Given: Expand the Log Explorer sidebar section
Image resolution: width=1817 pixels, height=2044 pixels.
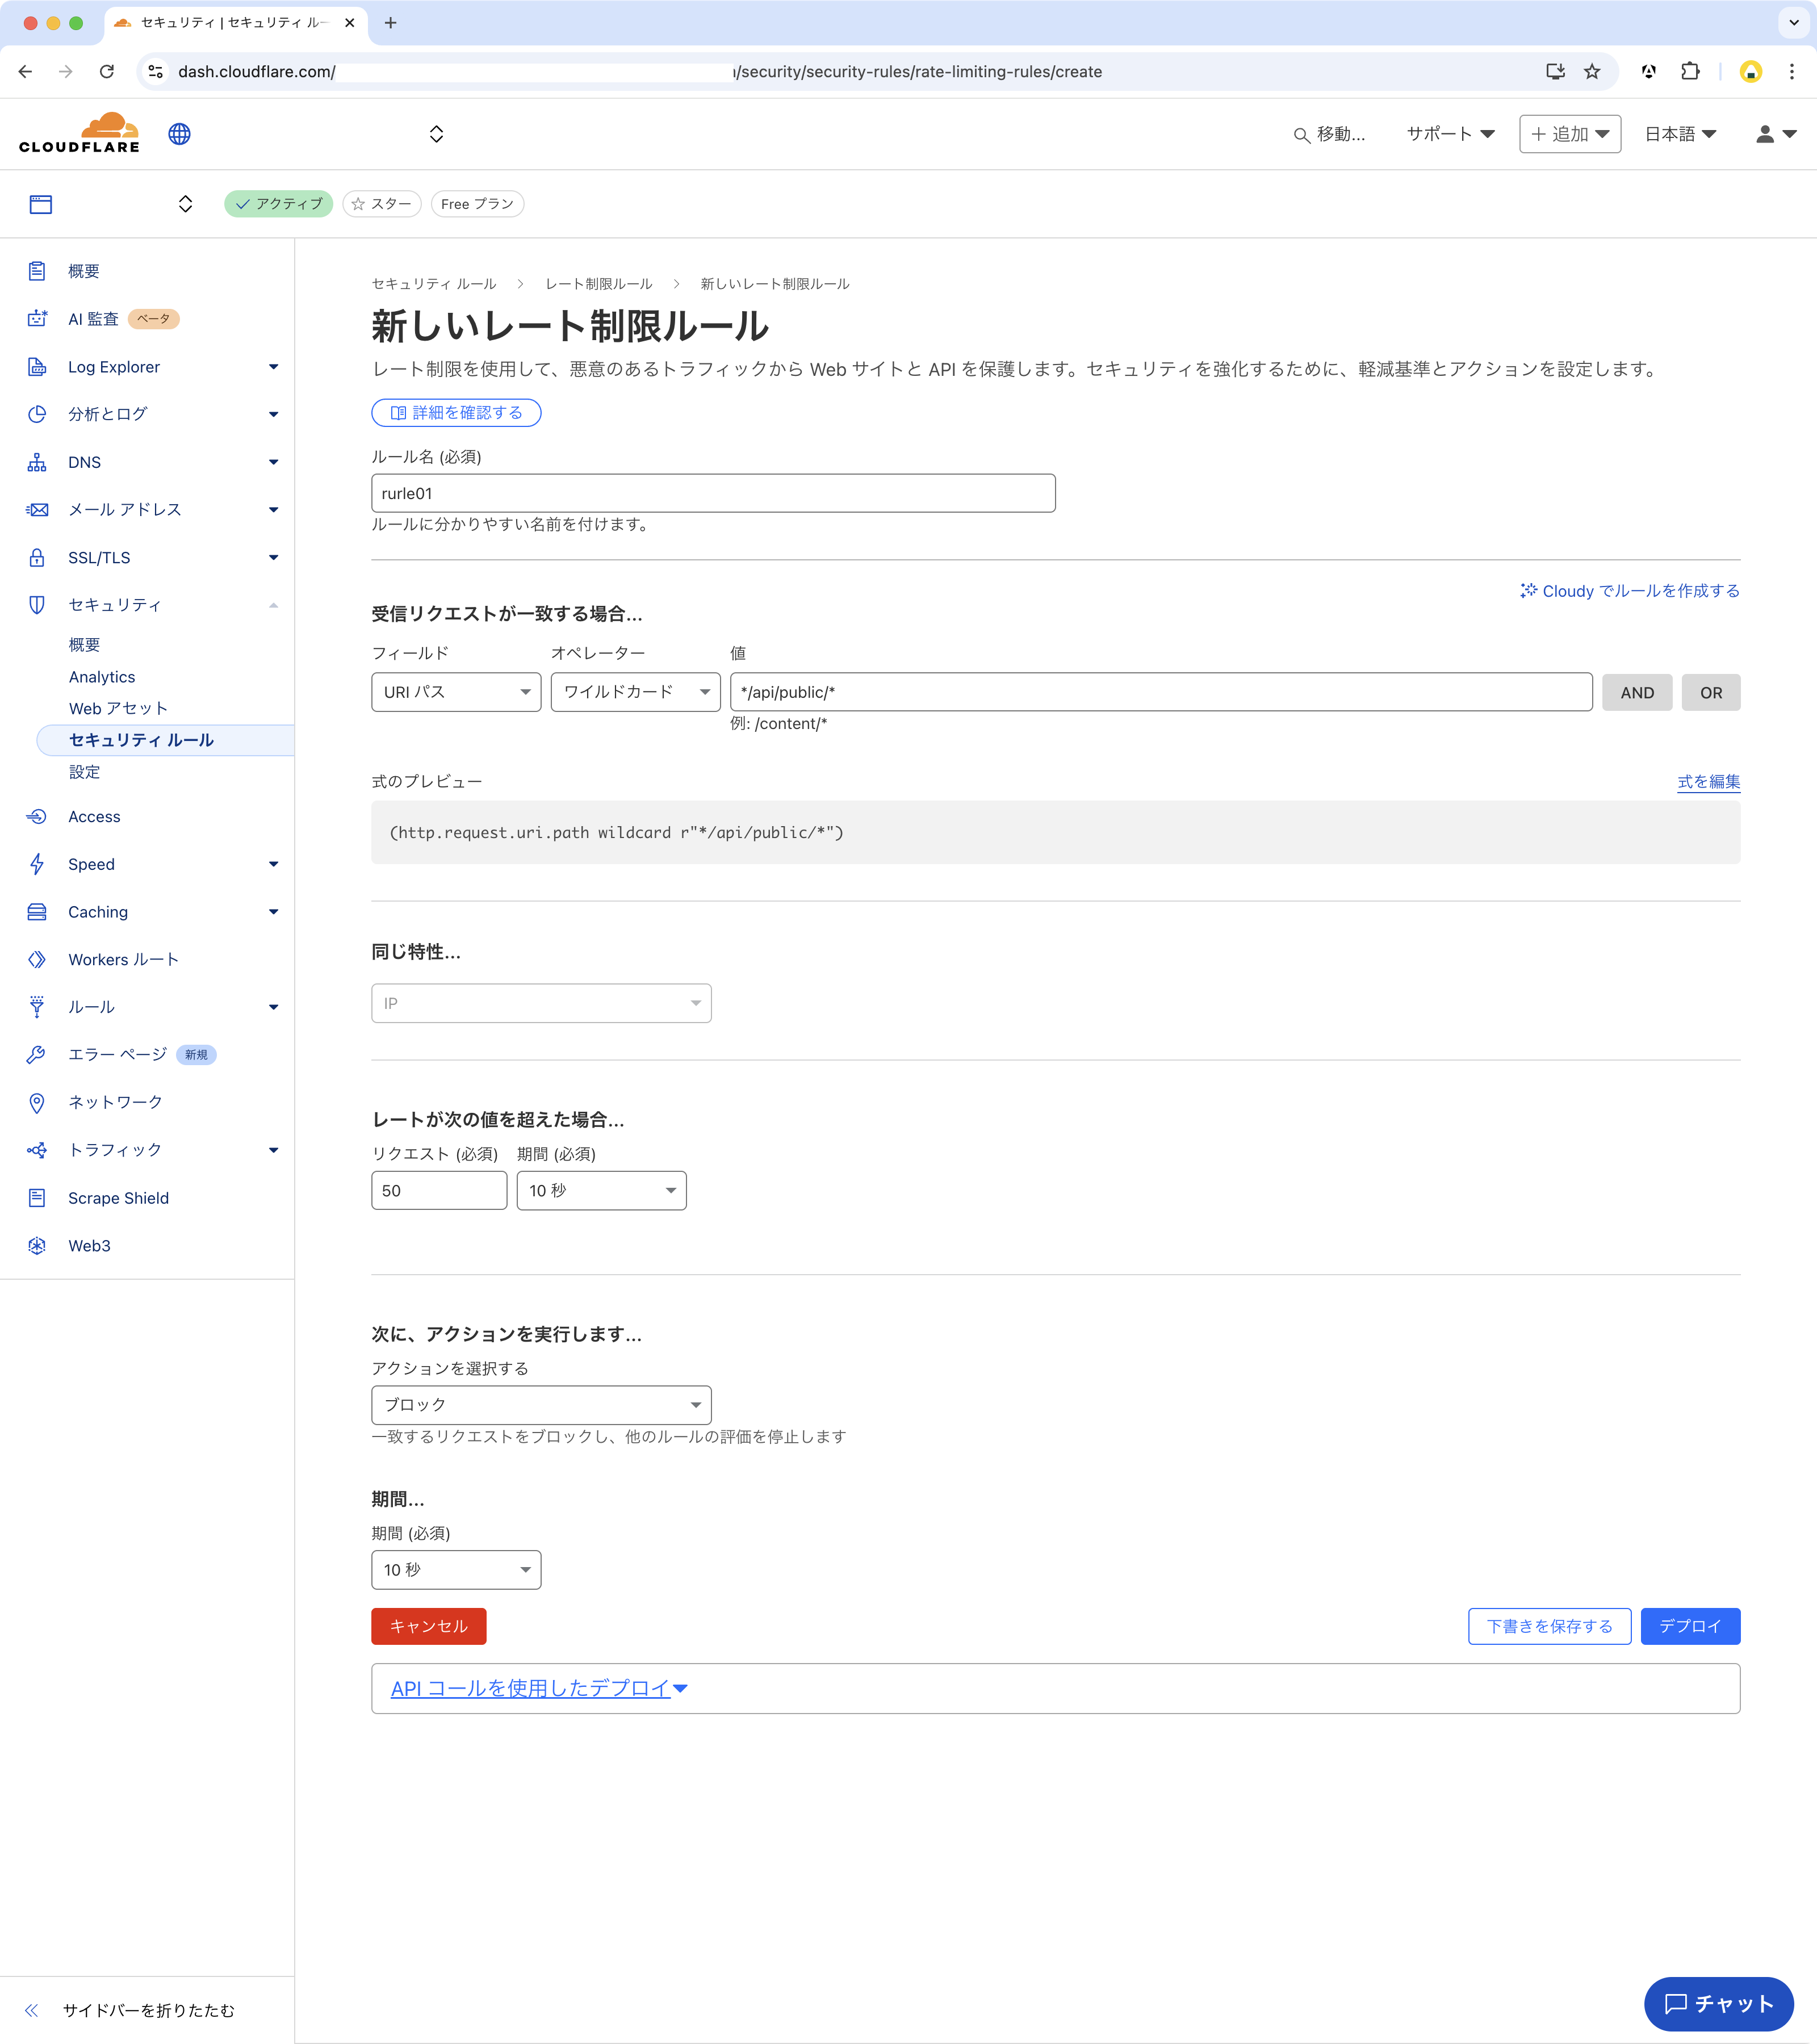Looking at the screenshot, I should [x=273, y=367].
